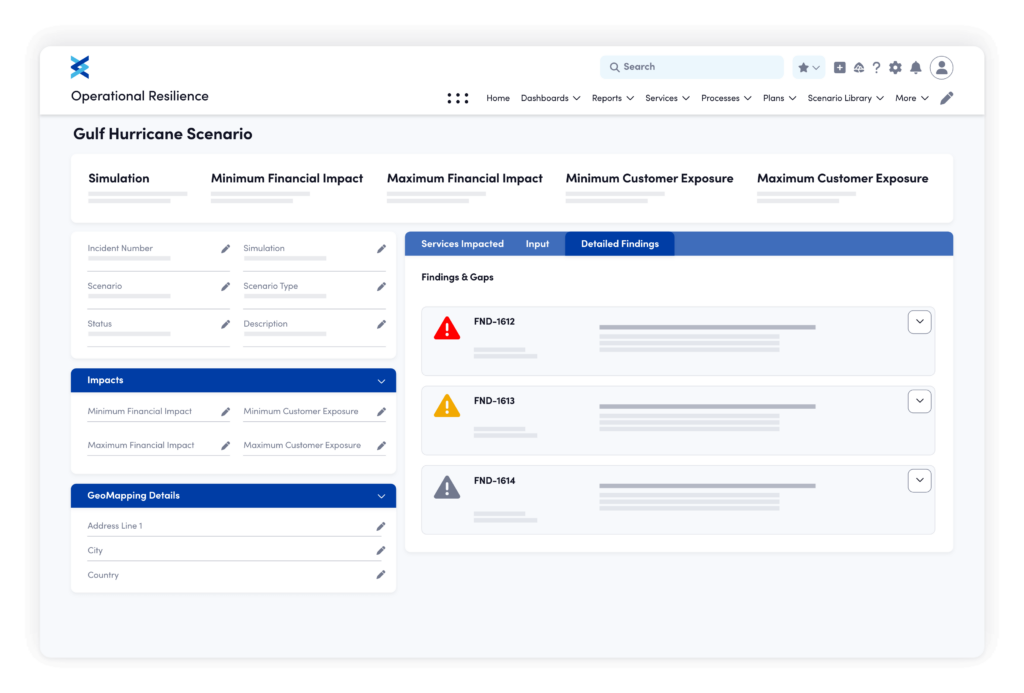Click the user profile avatar icon
This screenshot has width=1024, height=693.
941,67
